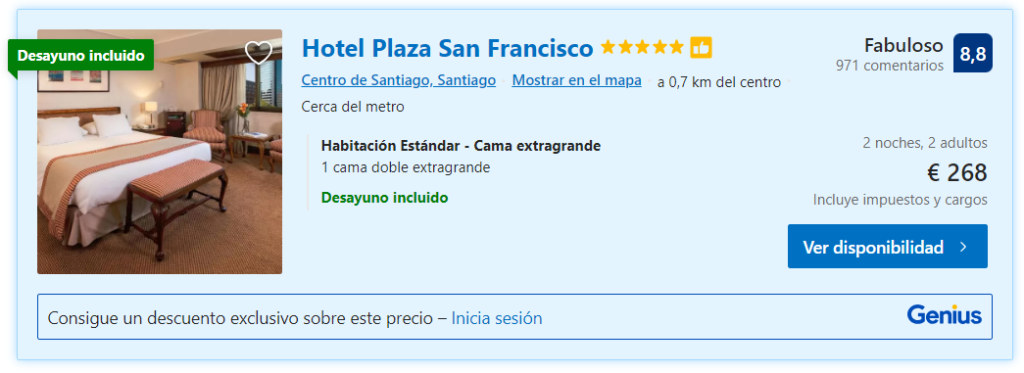The image size is (1024, 373).
Task: Click the € 268 price
Action: coord(957,172)
